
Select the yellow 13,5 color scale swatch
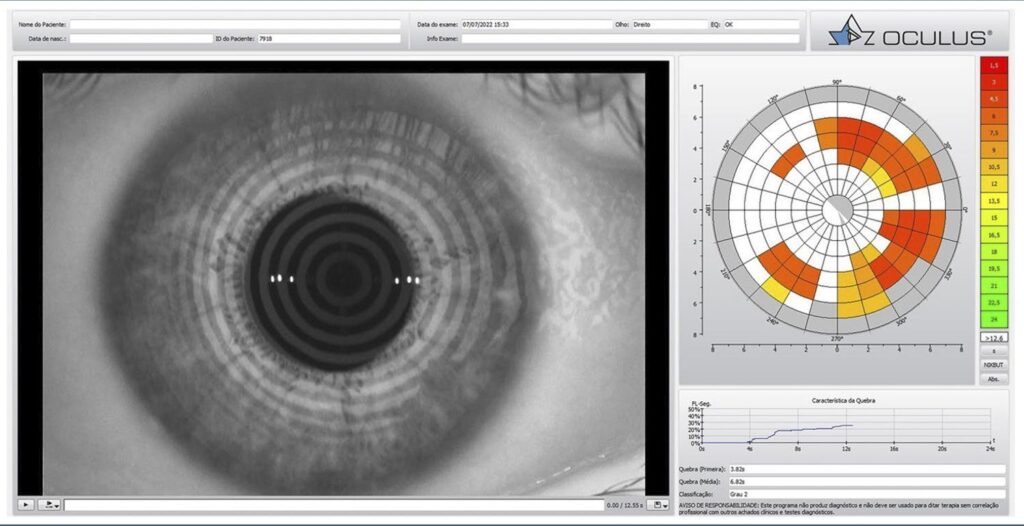(x=994, y=200)
